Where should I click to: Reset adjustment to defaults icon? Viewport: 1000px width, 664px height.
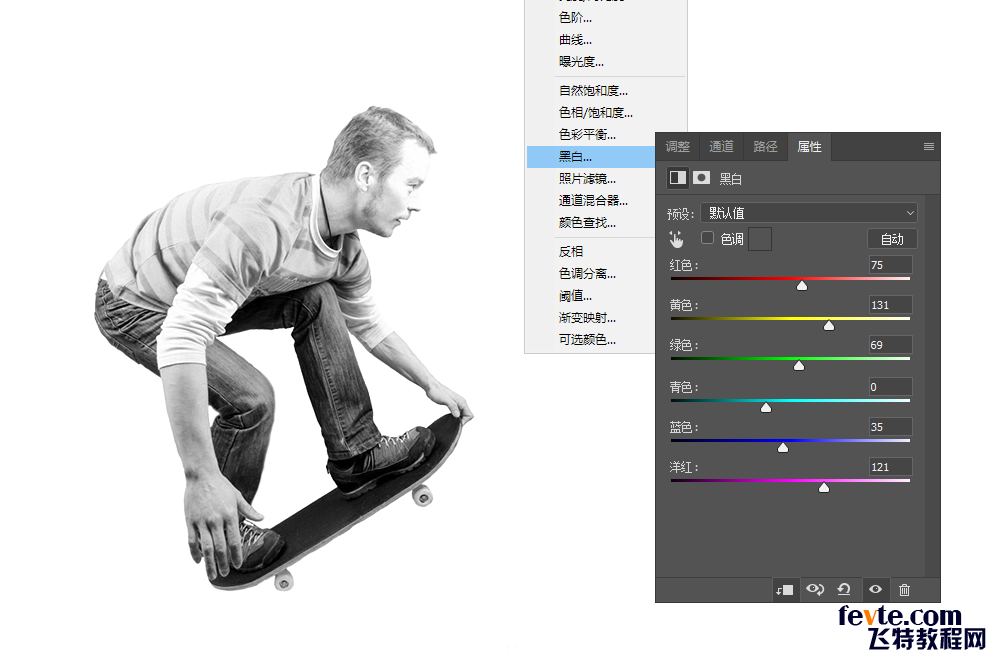[x=844, y=589]
